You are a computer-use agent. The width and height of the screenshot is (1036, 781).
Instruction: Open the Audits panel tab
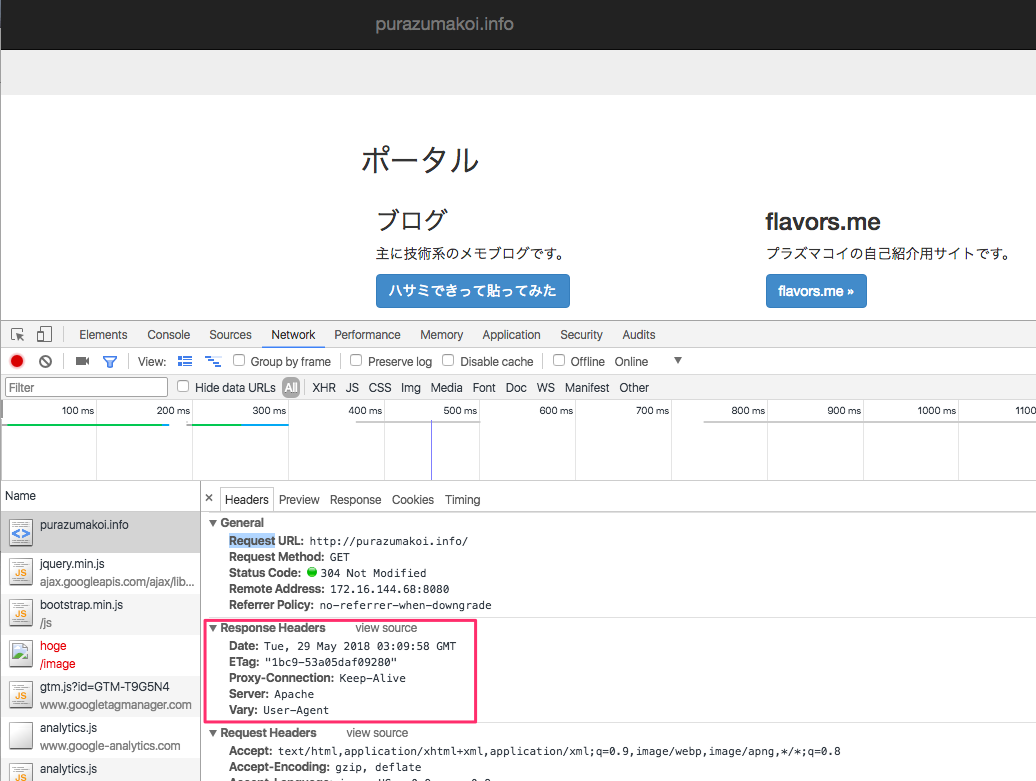pos(639,334)
